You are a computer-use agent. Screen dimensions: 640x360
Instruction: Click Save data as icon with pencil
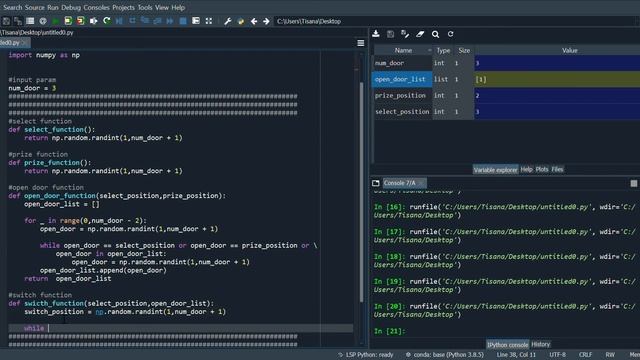pyautogui.click(x=405, y=34)
